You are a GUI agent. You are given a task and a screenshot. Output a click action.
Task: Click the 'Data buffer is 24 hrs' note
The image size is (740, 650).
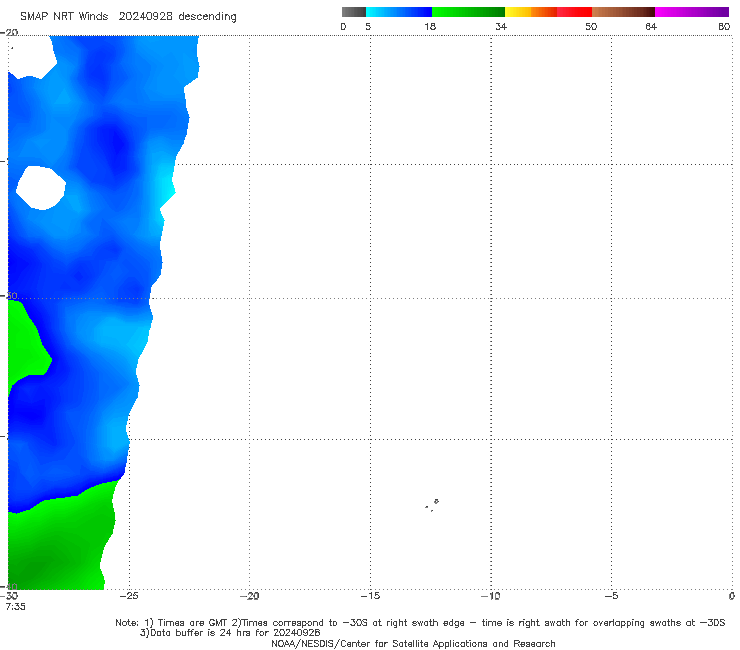230,633
